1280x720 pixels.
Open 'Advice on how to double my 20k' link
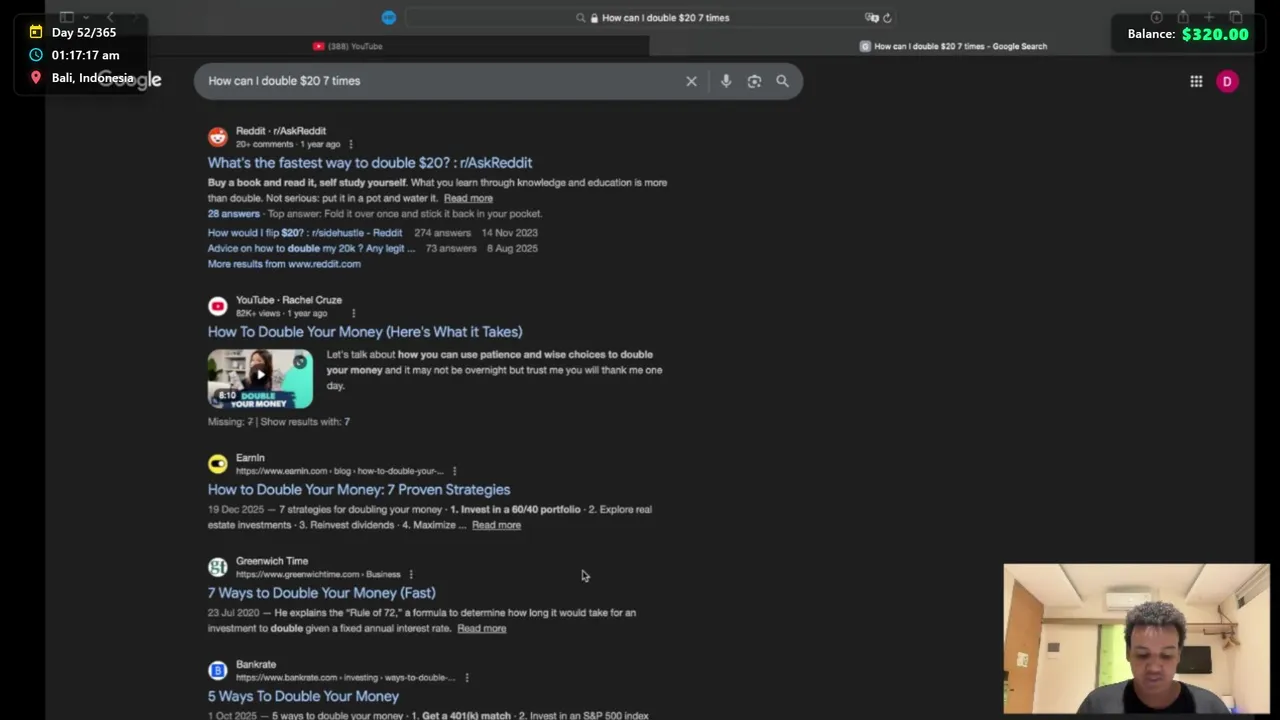click(311, 248)
